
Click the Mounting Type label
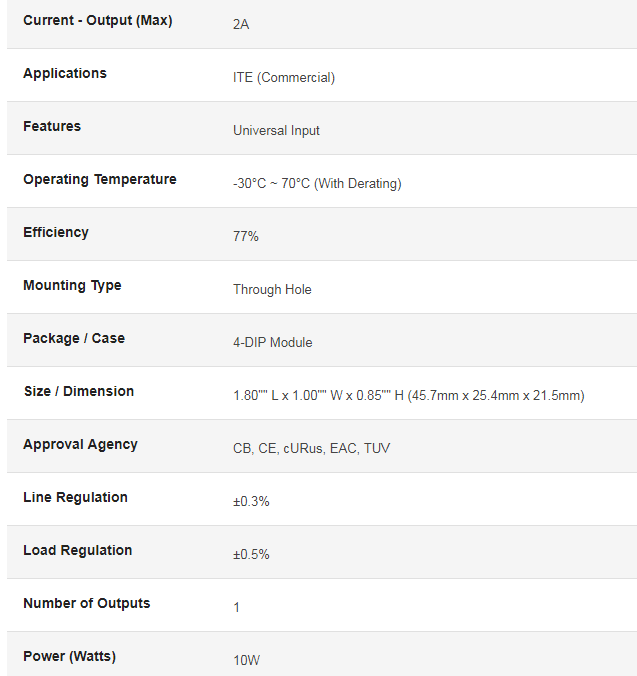(x=72, y=285)
